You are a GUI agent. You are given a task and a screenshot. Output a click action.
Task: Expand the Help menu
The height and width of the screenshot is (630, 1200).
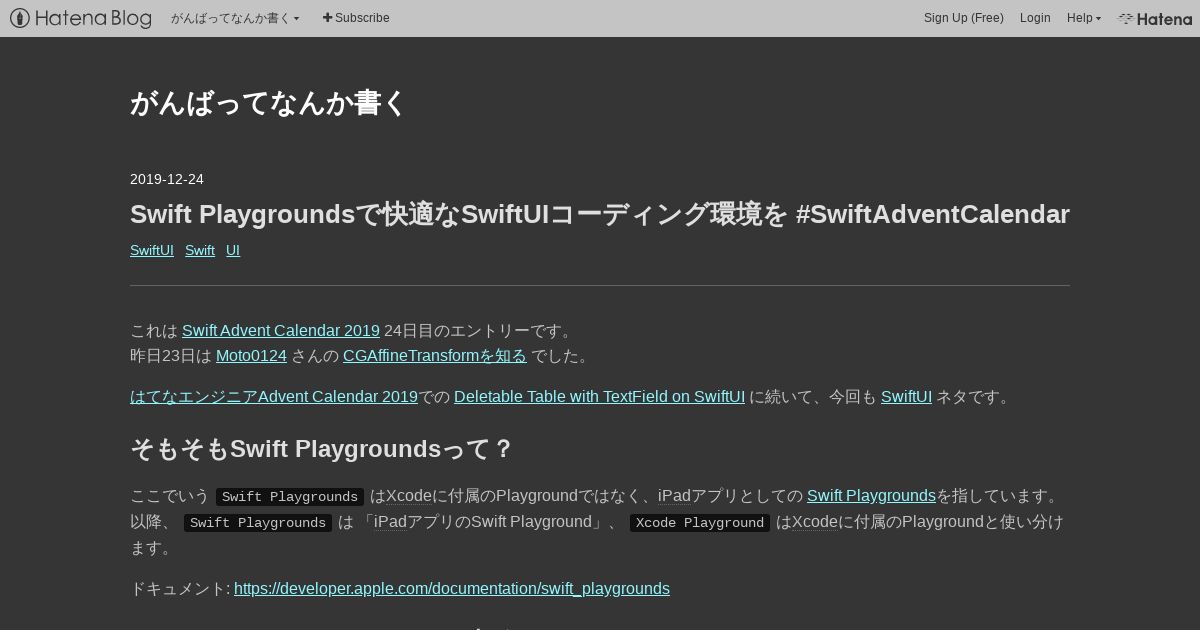point(1083,18)
